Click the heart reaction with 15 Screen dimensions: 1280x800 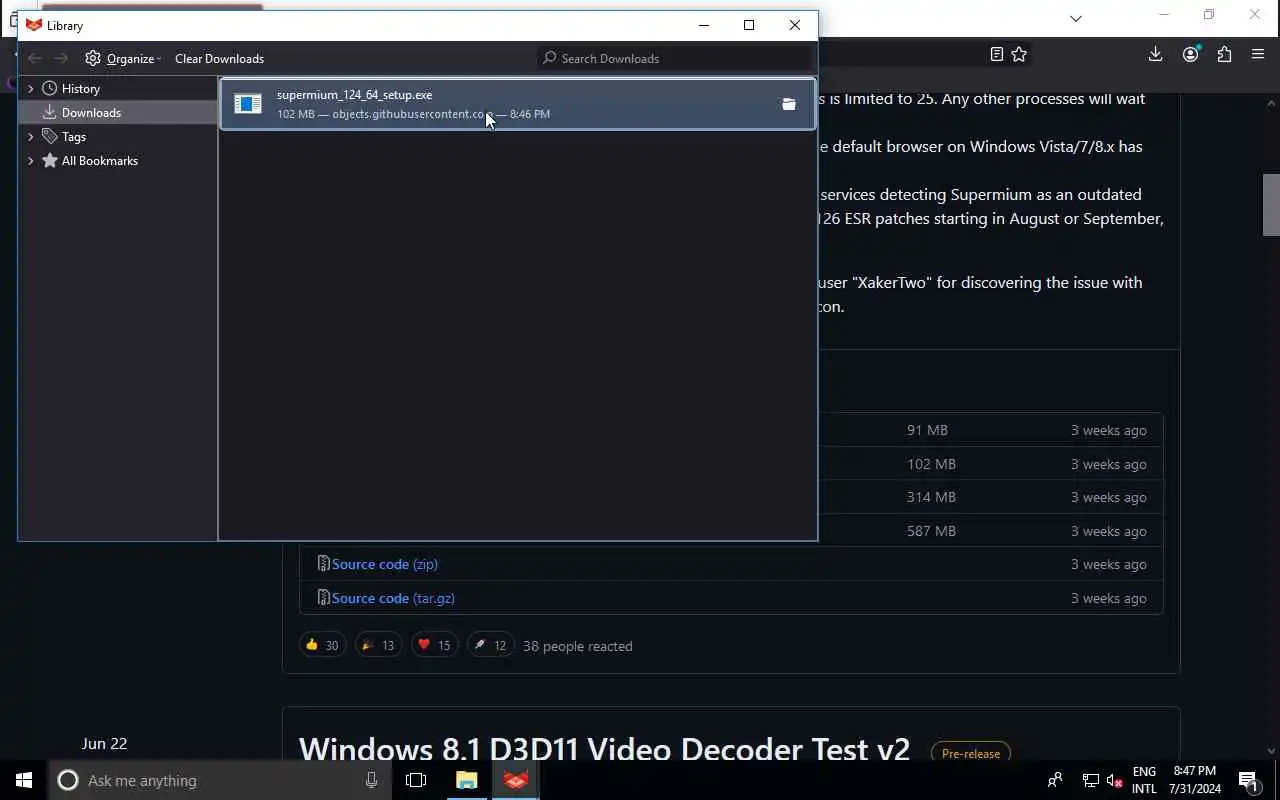[x=434, y=645]
